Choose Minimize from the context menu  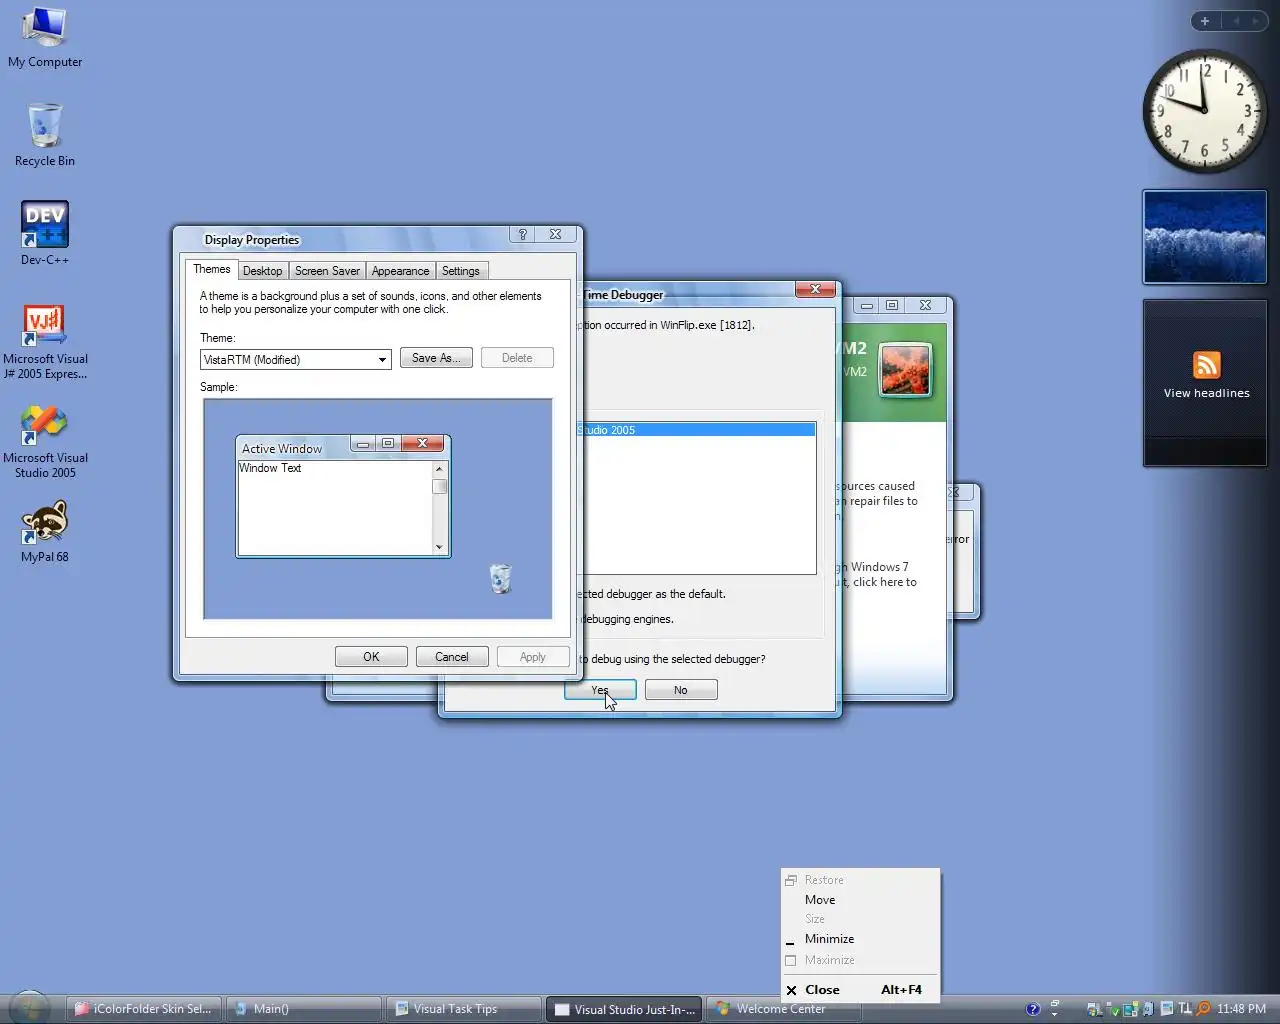[x=860, y=939]
